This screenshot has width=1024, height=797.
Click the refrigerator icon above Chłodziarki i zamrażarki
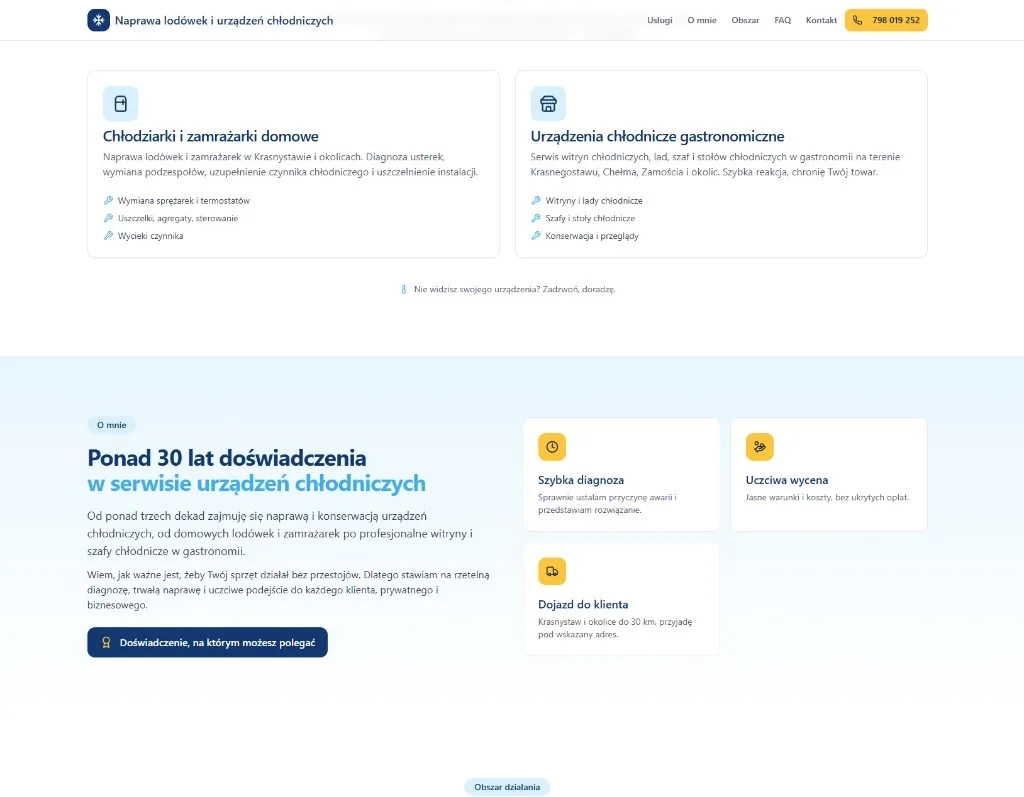click(120, 103)
